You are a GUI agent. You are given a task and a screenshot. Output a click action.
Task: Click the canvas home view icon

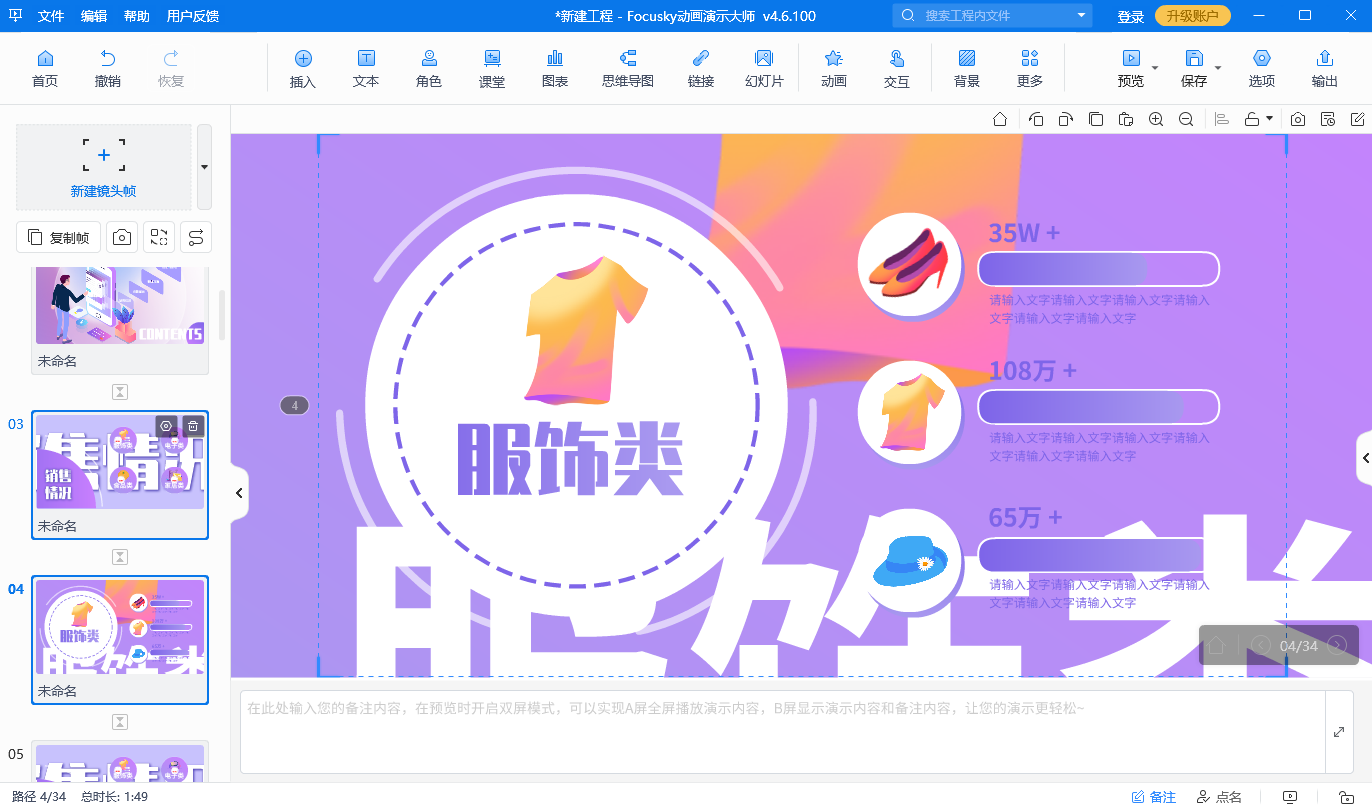pyautogui.click(x=1000, y=119)
